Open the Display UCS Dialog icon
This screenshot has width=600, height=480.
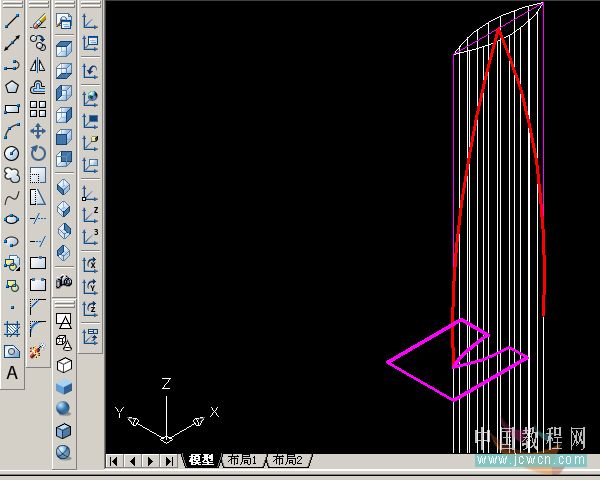click(90, 43)
